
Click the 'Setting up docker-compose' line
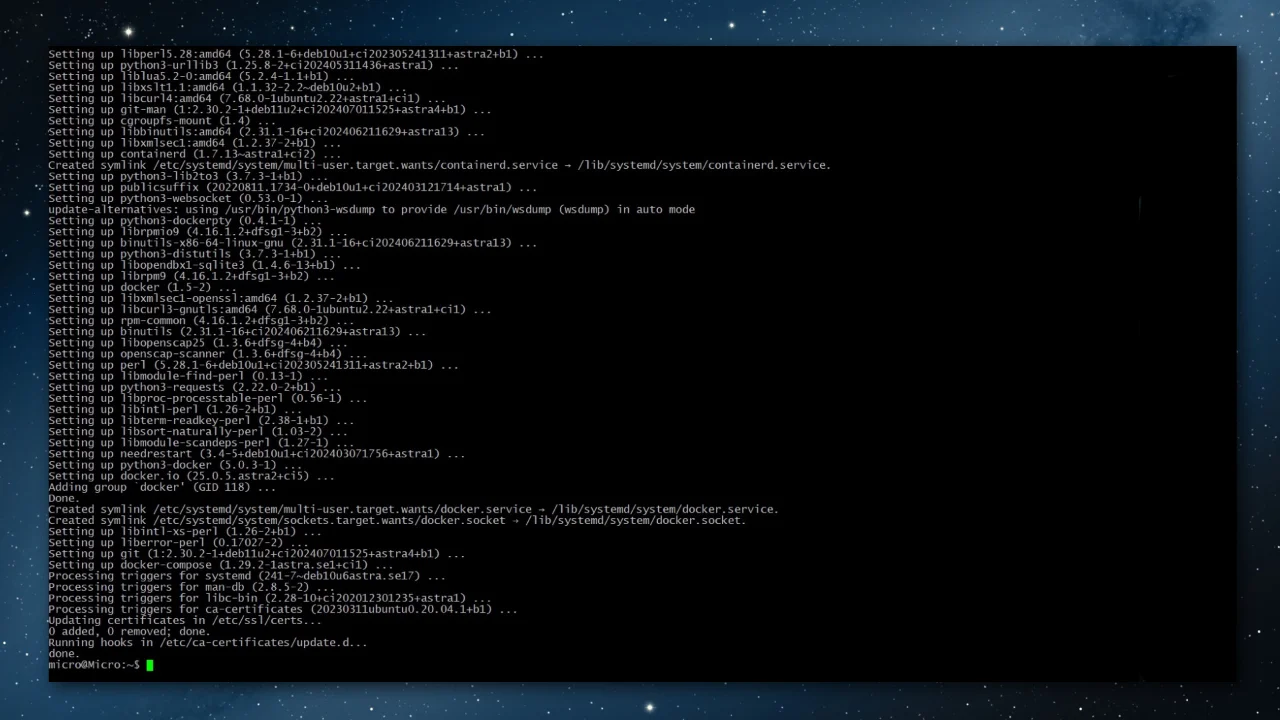pyautogui.click(x=221, y=564)
